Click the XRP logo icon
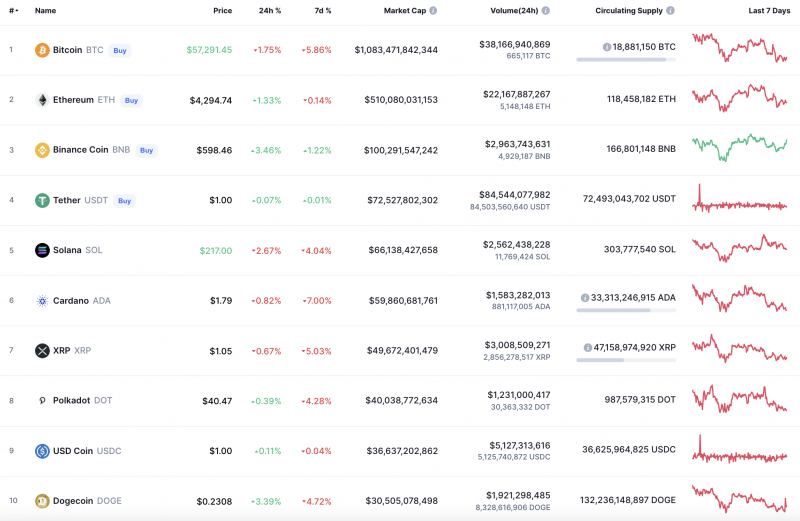 pos(42,351)
